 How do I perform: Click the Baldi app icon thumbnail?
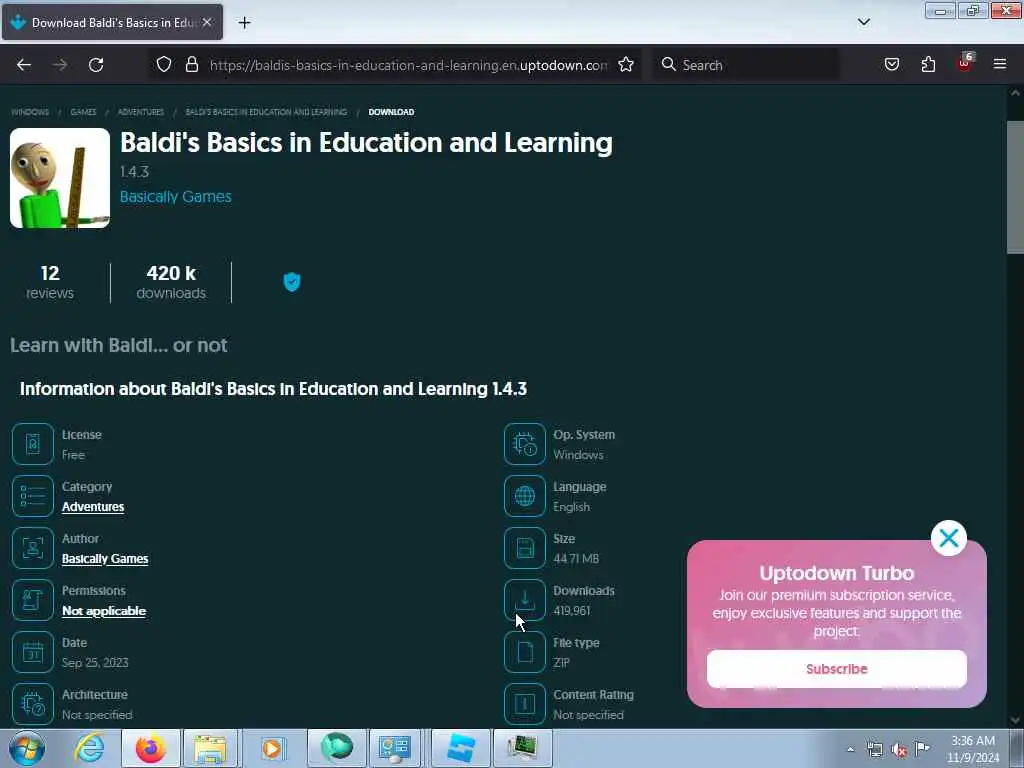coord(60,178)
